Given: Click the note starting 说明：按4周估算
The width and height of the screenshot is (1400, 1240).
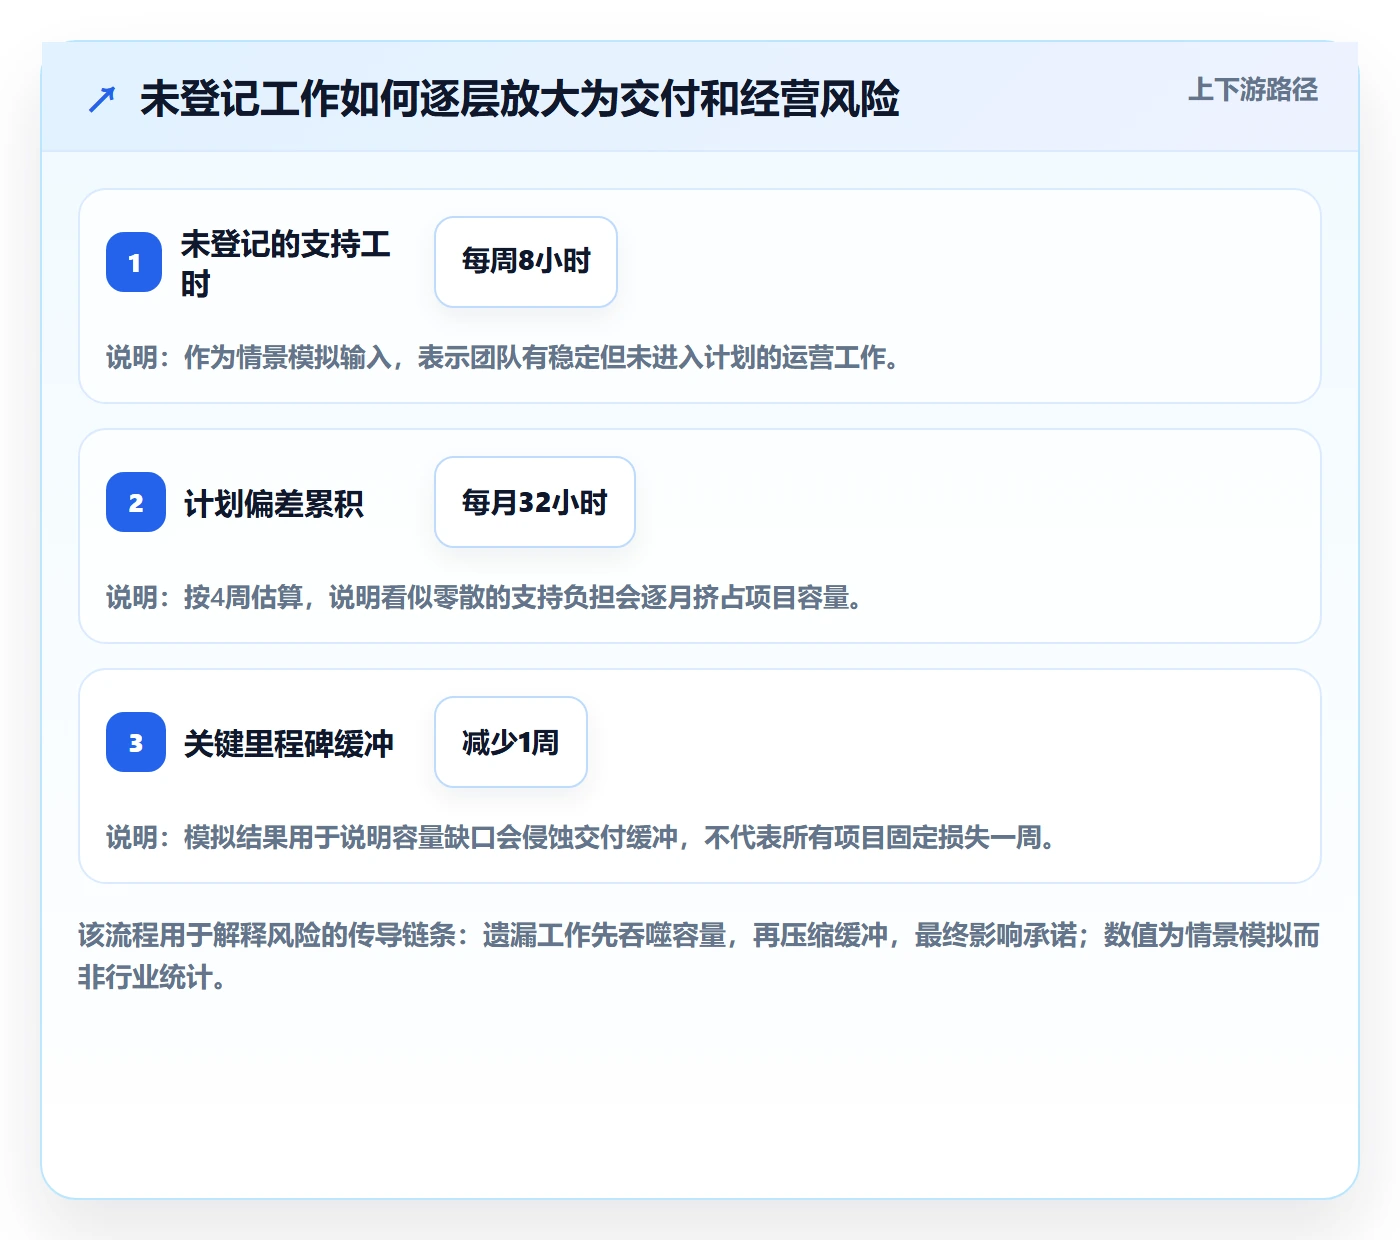Looking at the screenshot, I should pyautogui.click(x=485, y=597).
